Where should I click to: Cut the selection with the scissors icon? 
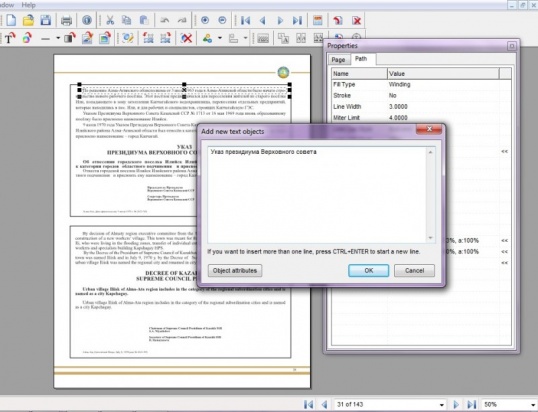point(110,20)
